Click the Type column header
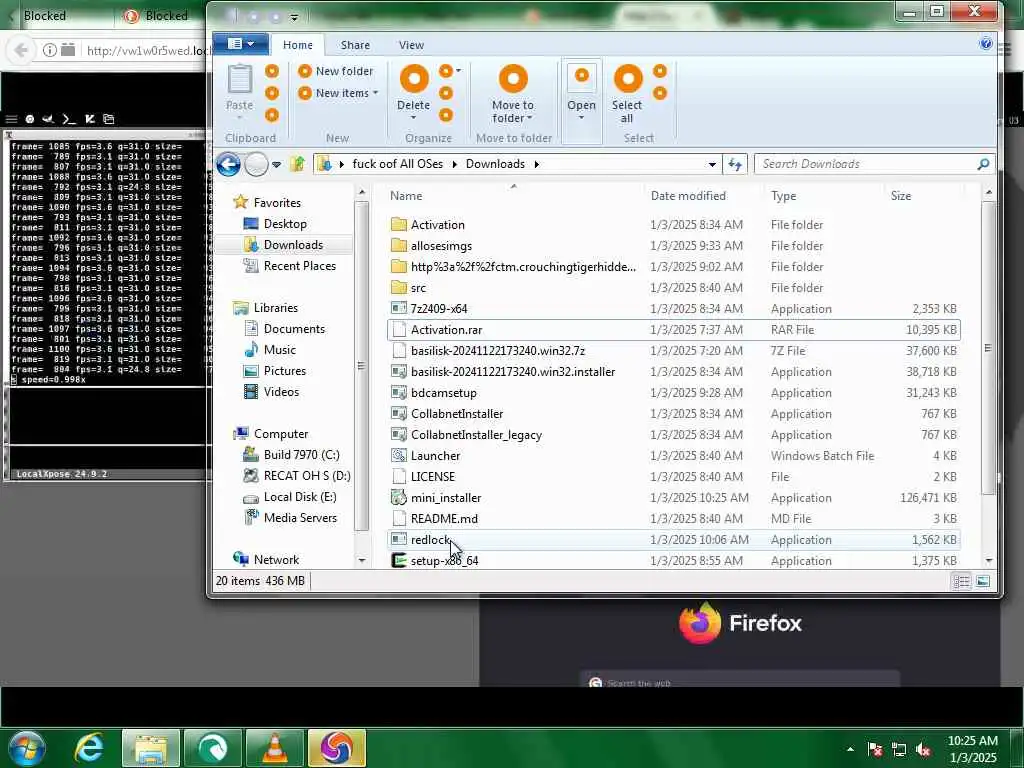The width and height of the screenshot is (1024, 768). coord(784,196)
